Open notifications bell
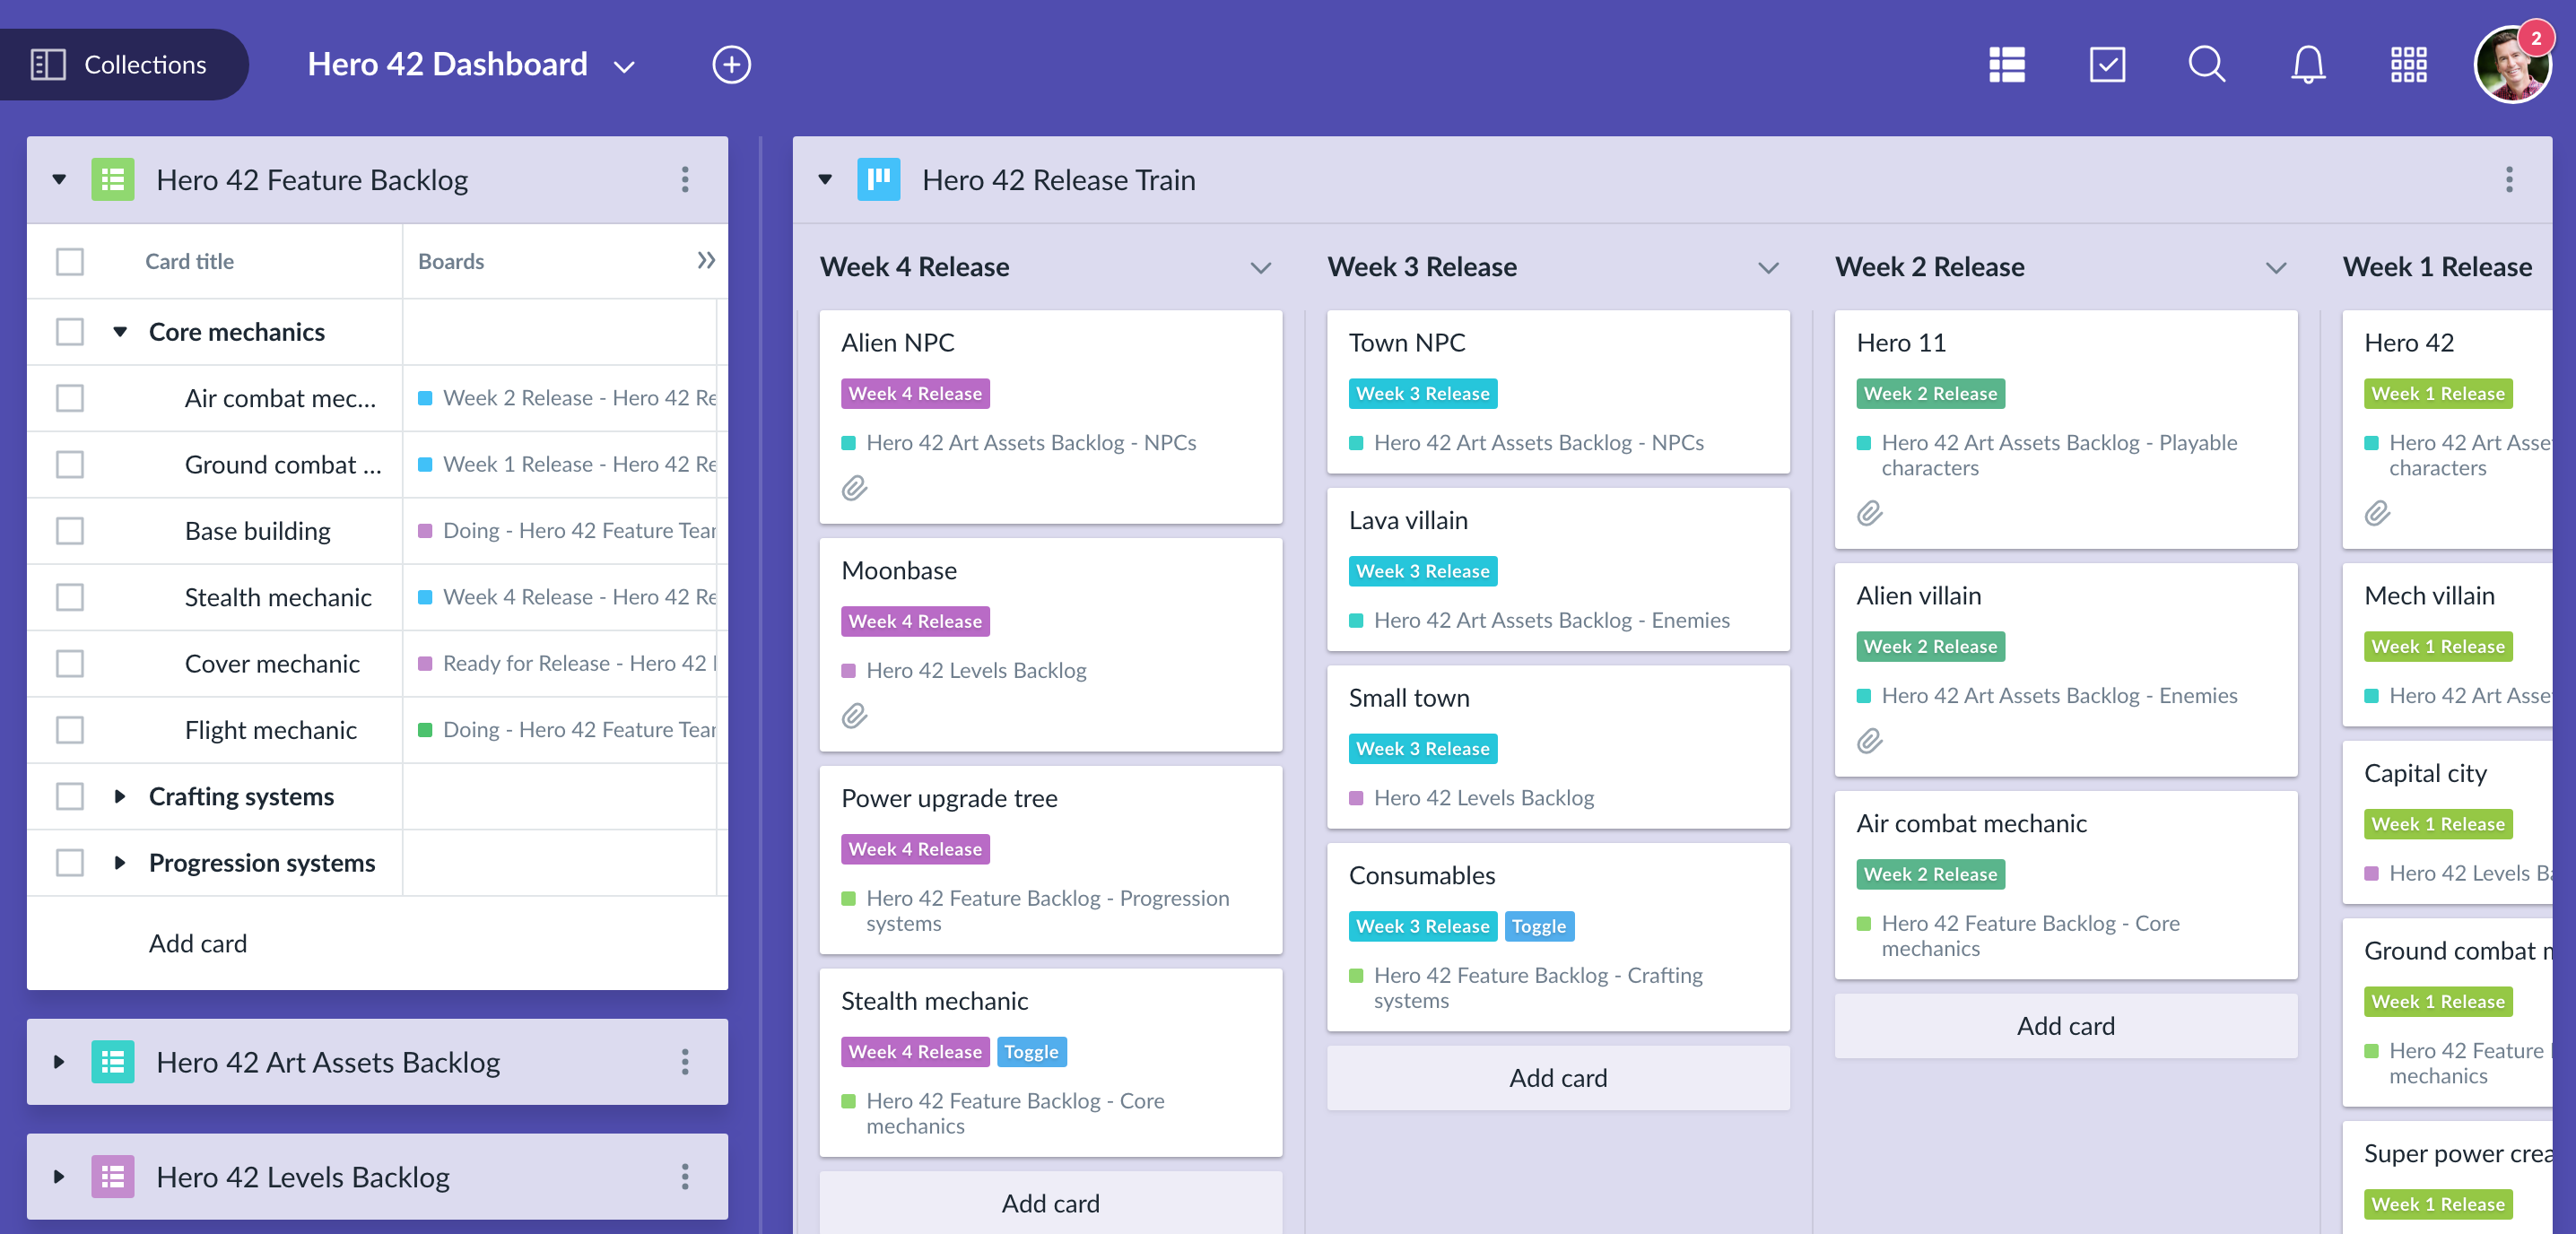Image resolution: width=2576 pixels, height=1234 pixels. (x=2307, y=65)
